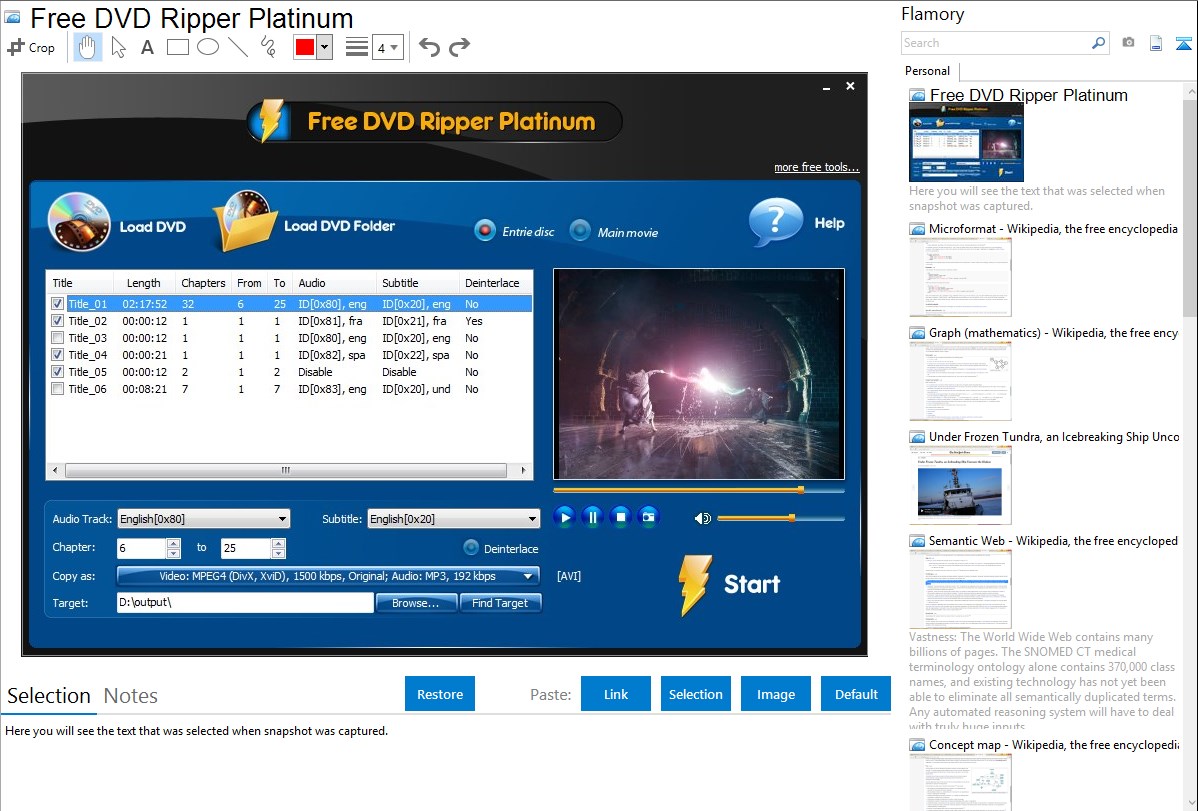The image size is (1198, 811).
Task: Click the Flamory search magnifier icon
Action: click(1098, 43)
